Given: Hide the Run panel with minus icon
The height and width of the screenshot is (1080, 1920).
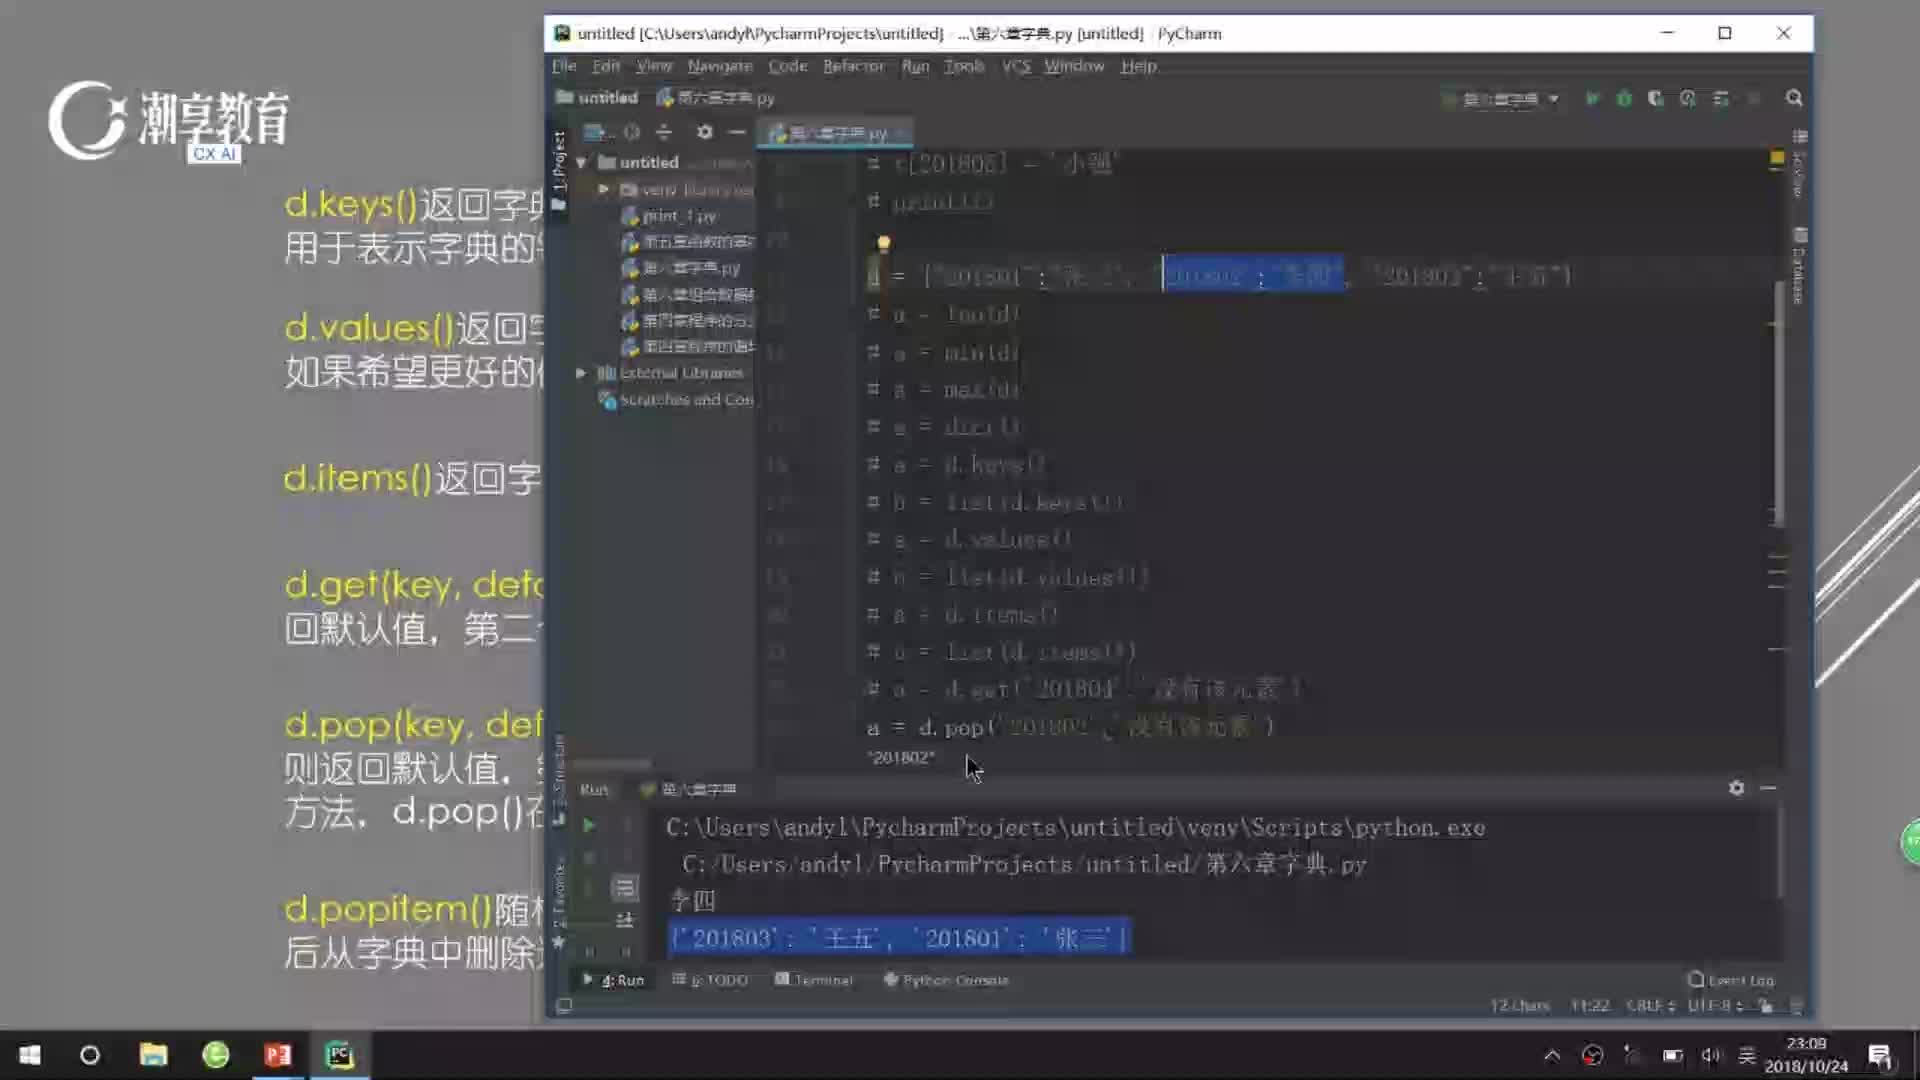Looking at the screenshot, I should [1768, 788].
